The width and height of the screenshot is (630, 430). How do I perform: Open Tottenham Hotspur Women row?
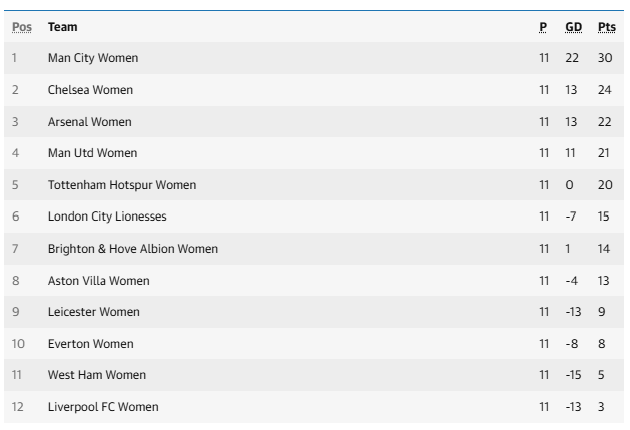click(x=122, y=185)
